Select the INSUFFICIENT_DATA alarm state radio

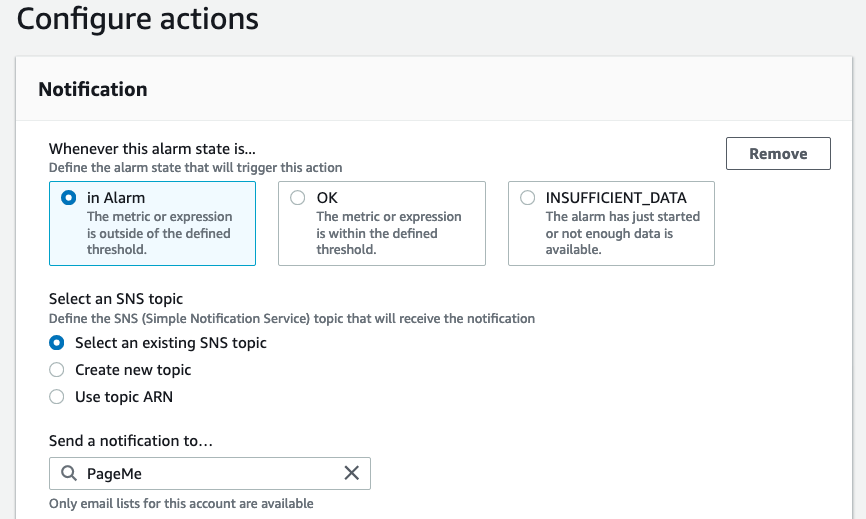527,198
